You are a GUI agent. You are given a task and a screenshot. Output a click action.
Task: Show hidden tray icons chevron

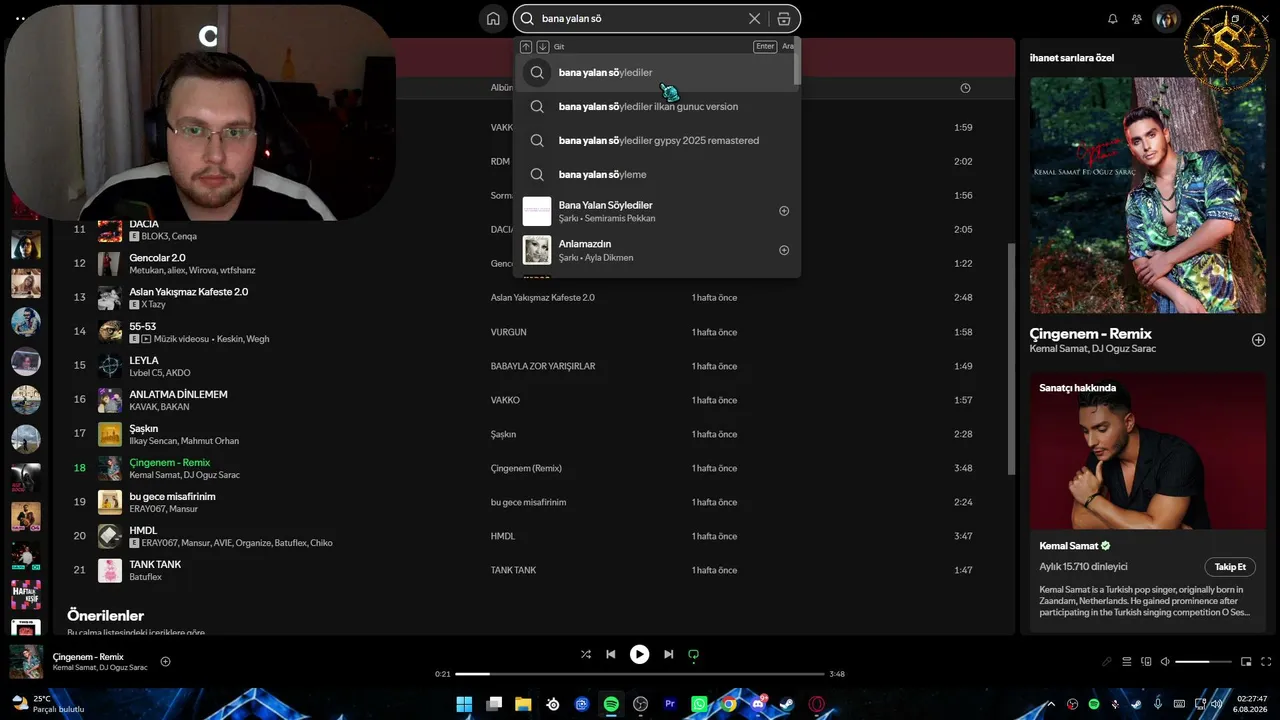coord(1051,704)
